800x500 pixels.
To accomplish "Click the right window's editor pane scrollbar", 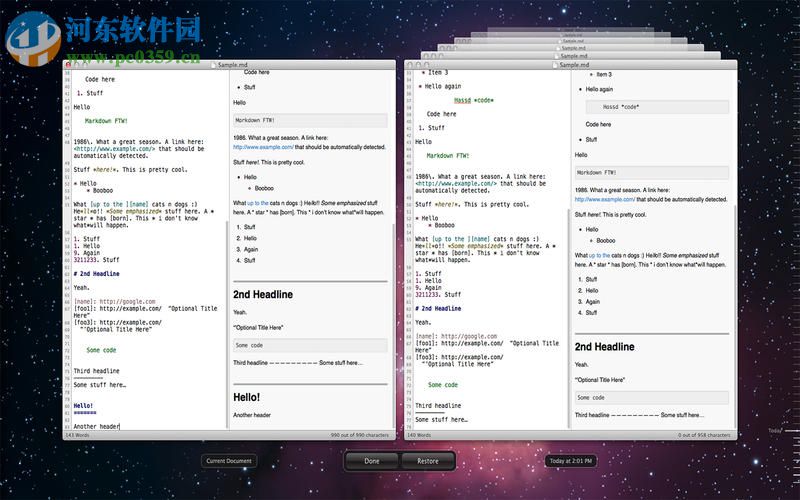I will coord(569,318).
